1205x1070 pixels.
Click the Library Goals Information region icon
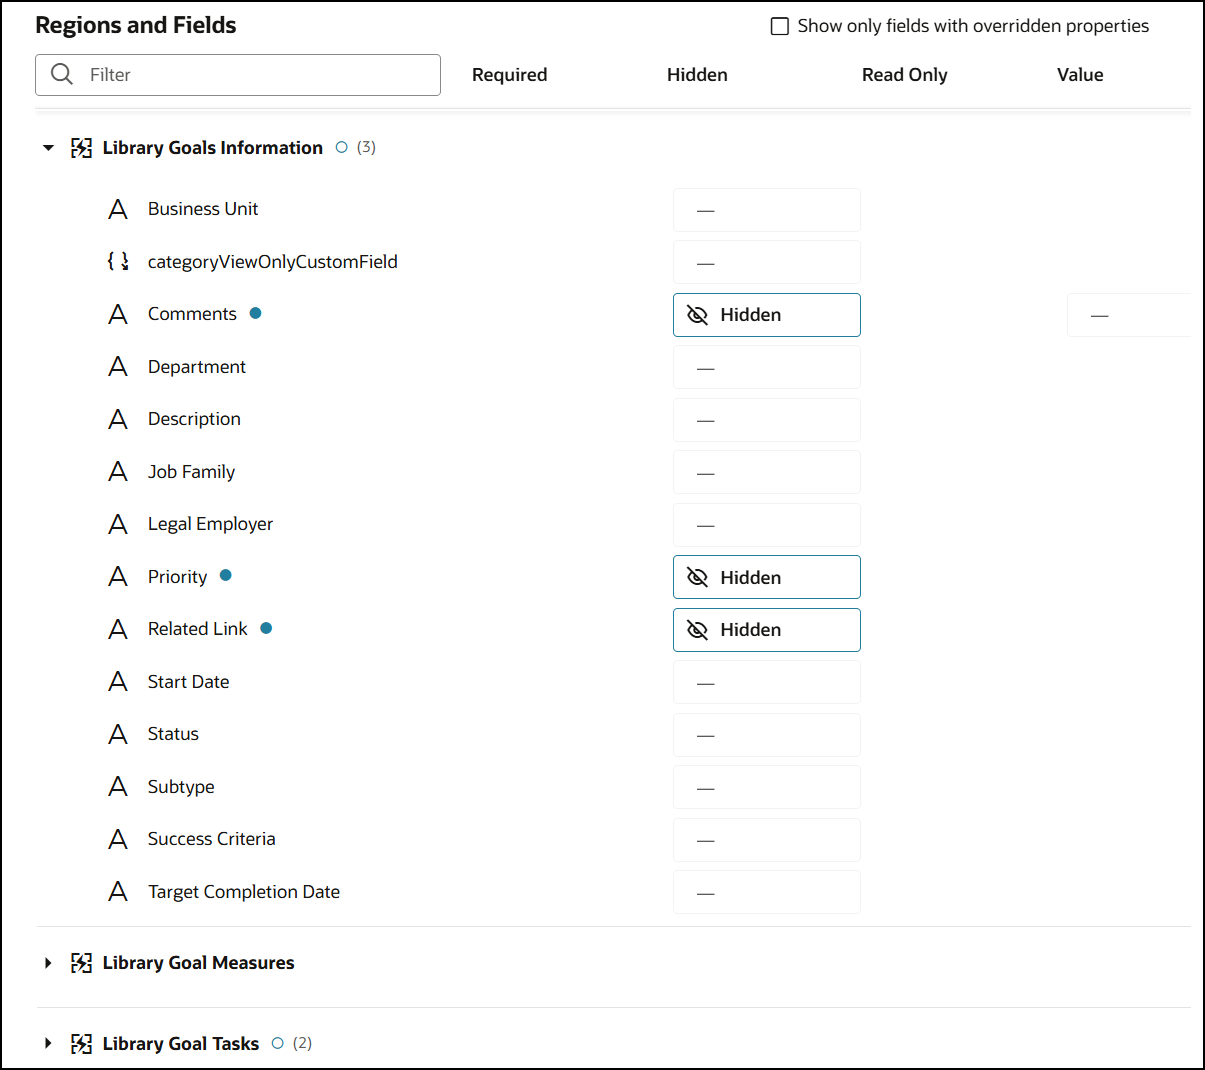click(x=81, y=148)
